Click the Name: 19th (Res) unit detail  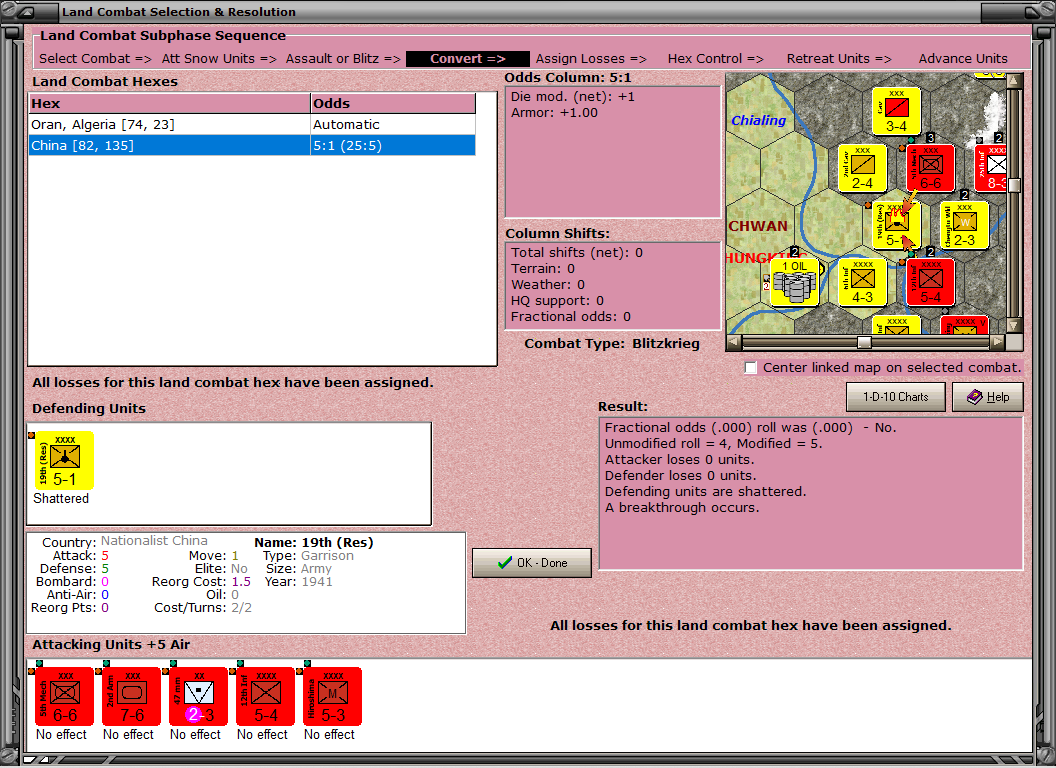[313, 542]
